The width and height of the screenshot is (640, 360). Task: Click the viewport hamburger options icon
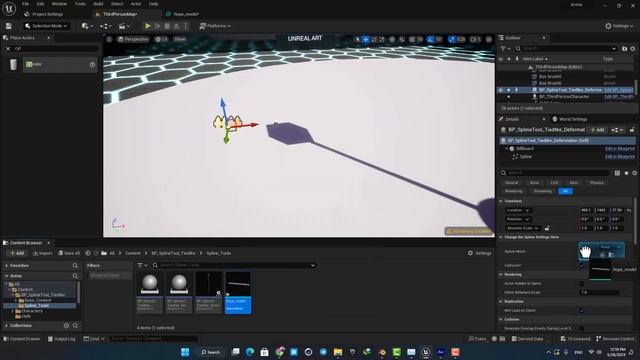[x=109, y=39]
